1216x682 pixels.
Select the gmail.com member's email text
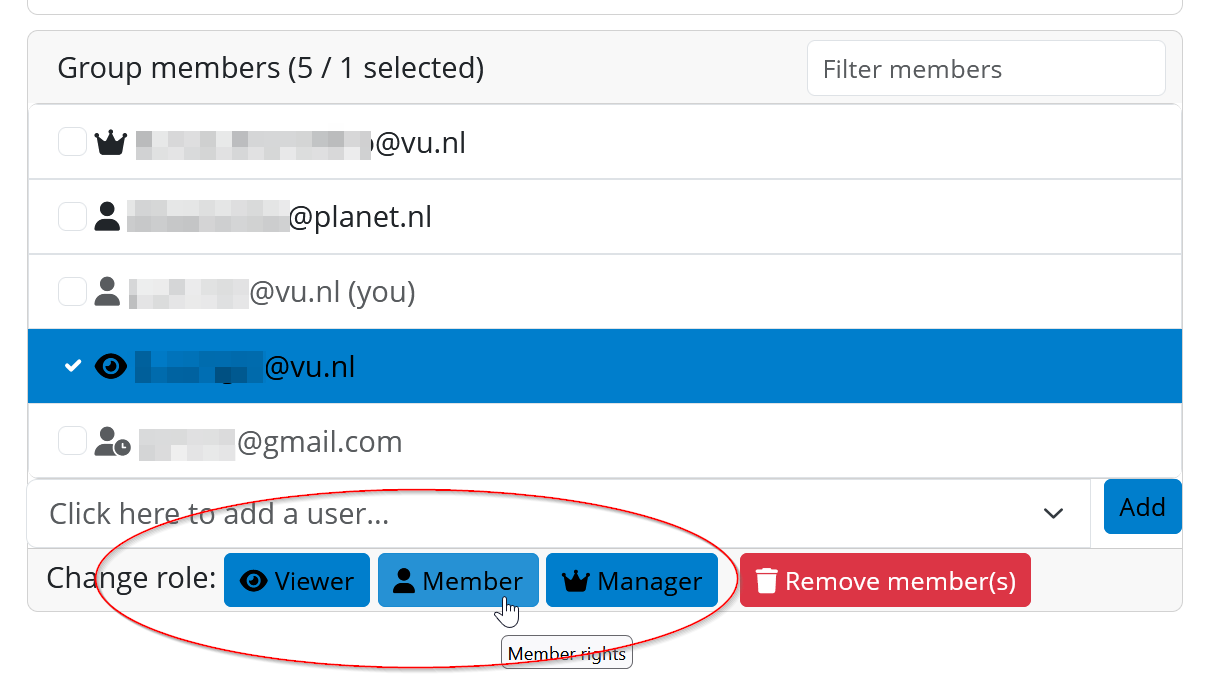(319, 442)
